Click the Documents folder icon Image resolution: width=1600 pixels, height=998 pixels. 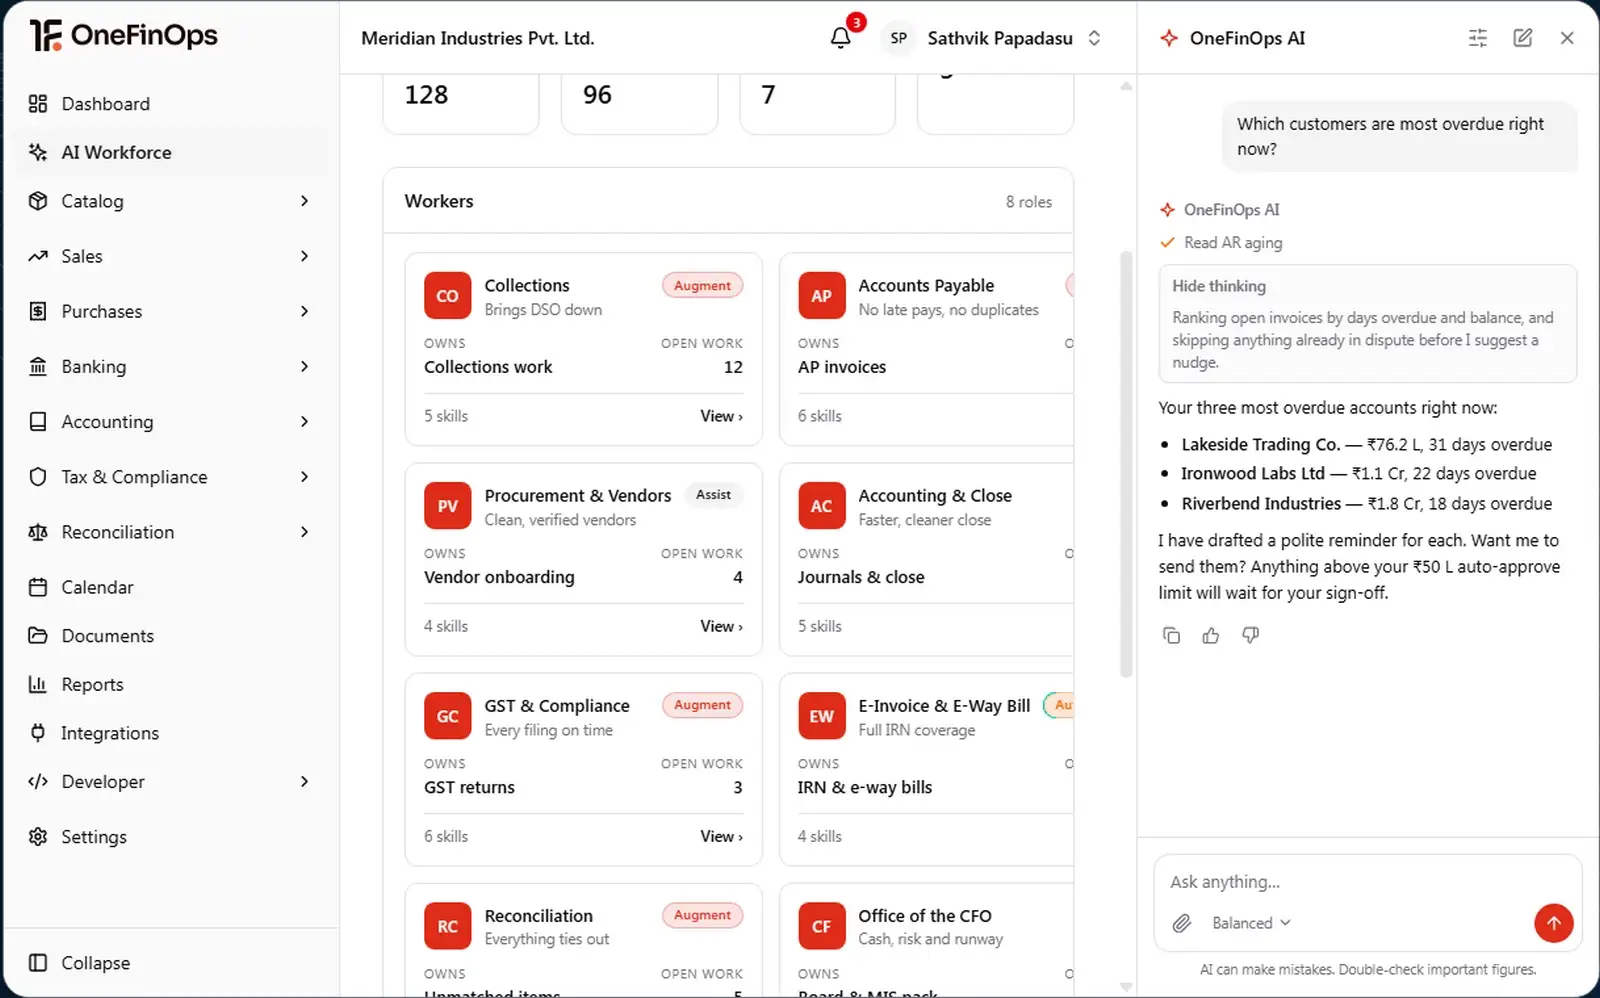coord(38,635)
